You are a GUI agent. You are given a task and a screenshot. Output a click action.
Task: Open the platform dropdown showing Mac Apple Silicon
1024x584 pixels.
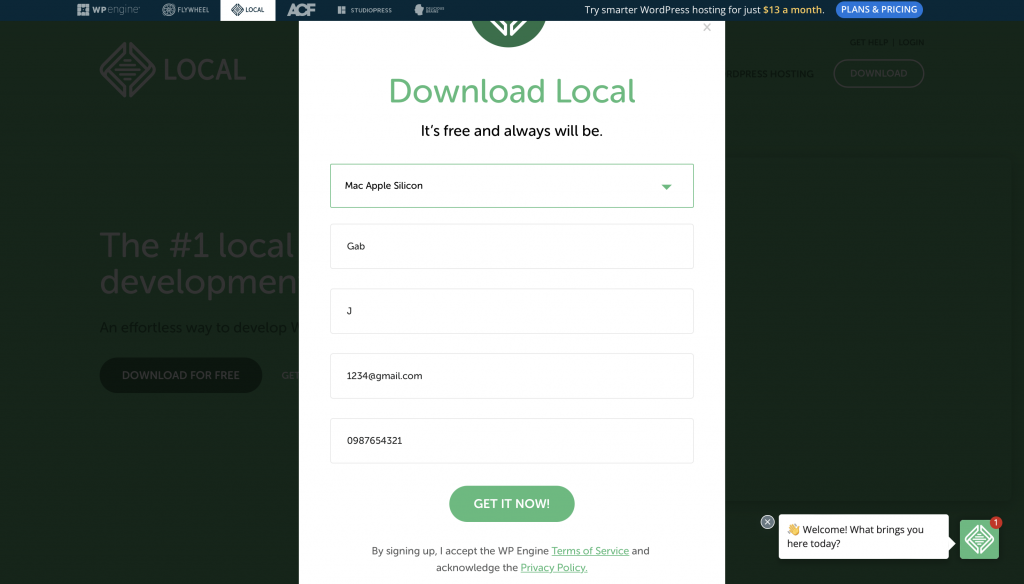(x=511, y=186)
